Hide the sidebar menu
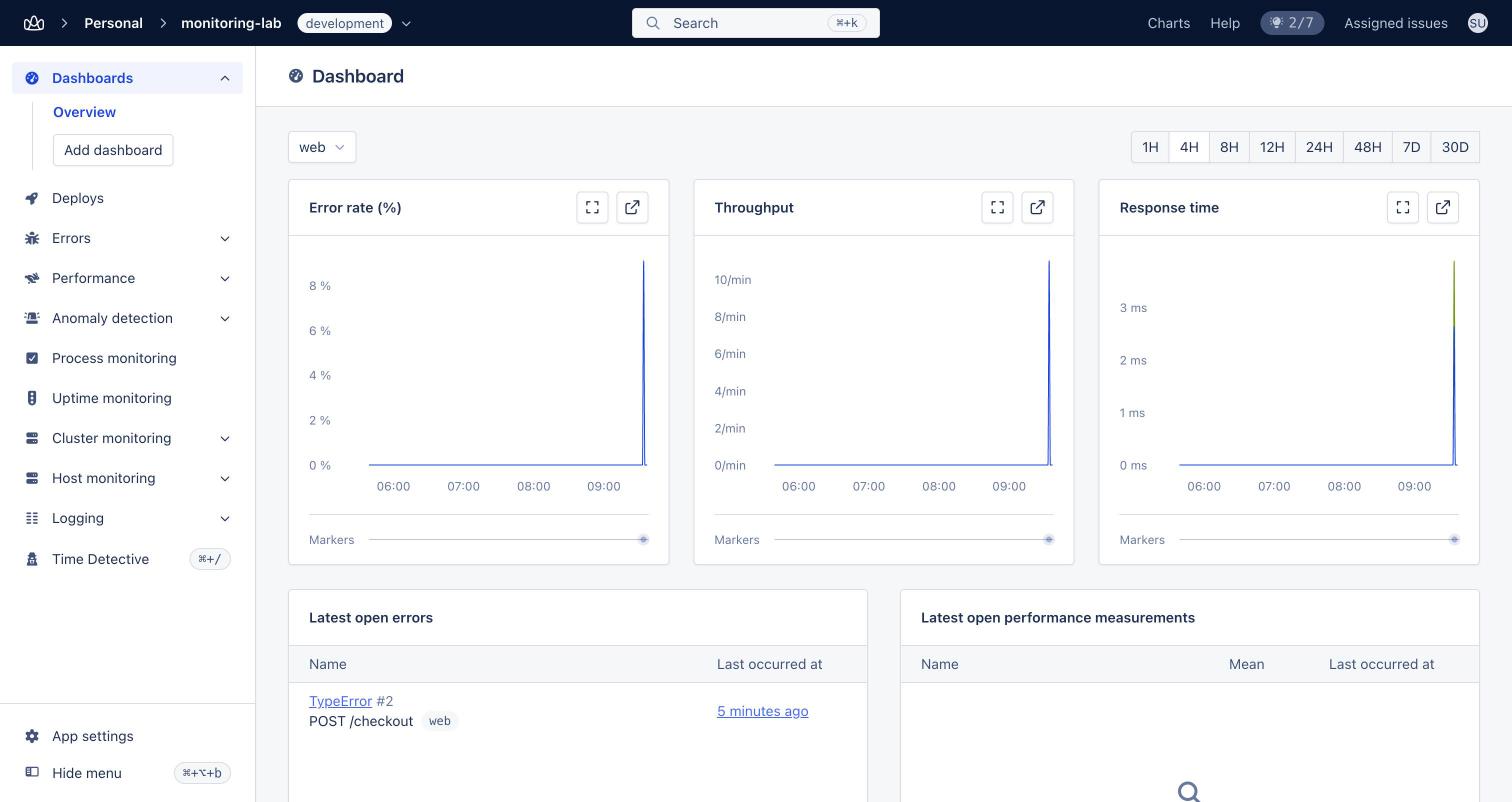 pyautogui.click(x=127, y=773)
